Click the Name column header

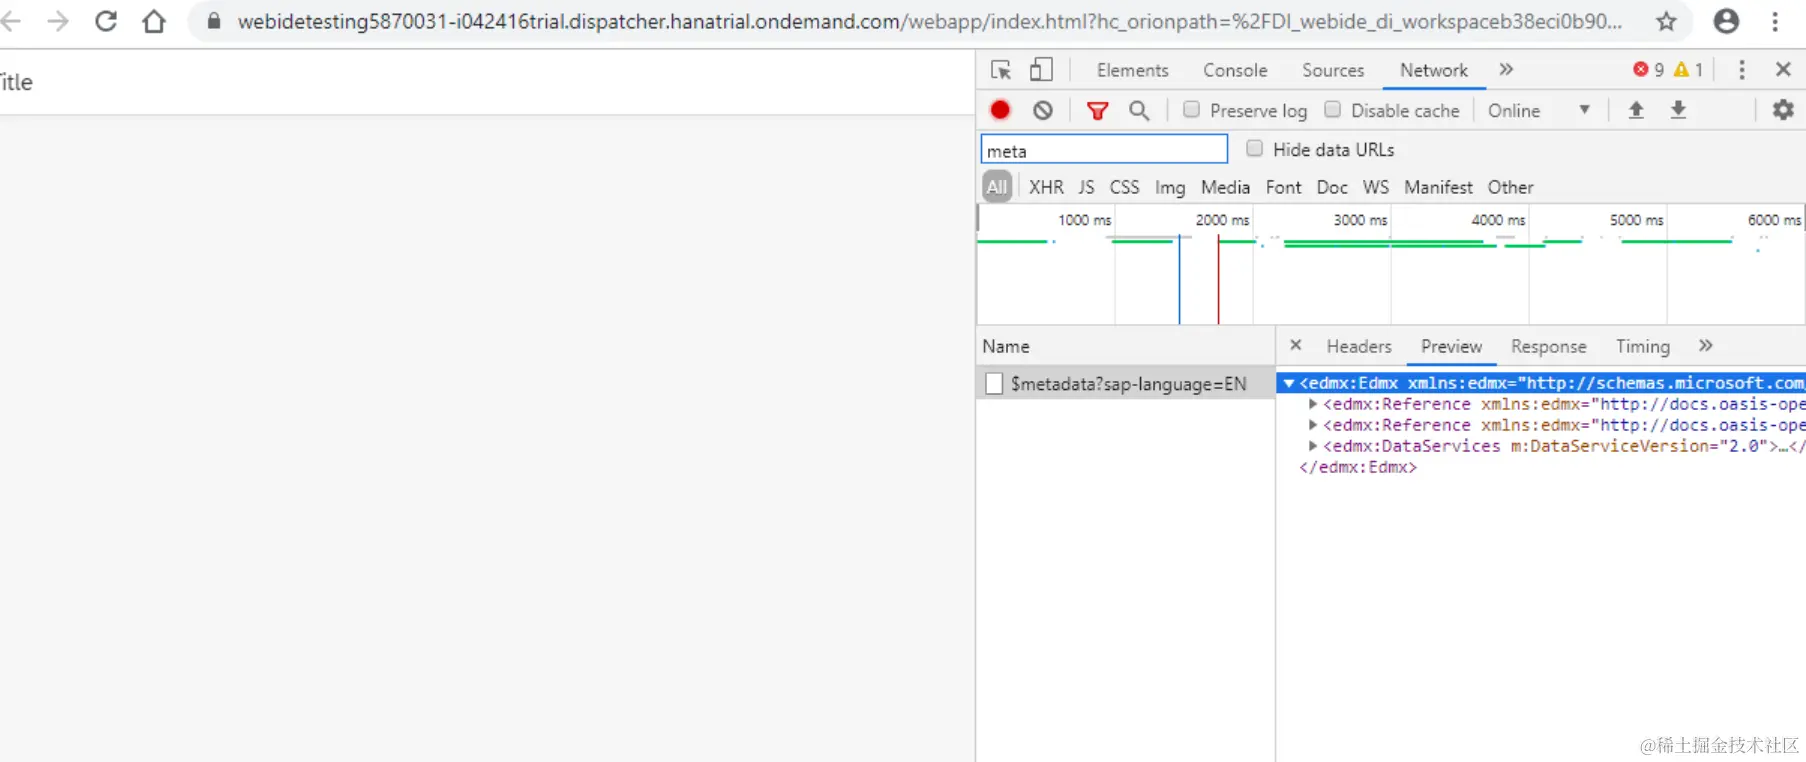pyautogui.click(x=1125, y=346)
